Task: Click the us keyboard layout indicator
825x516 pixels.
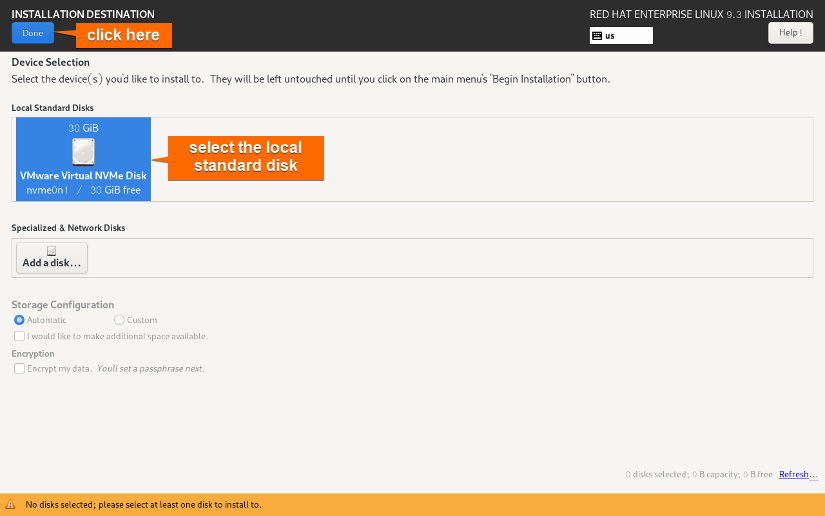Action: tap(621, 36)
